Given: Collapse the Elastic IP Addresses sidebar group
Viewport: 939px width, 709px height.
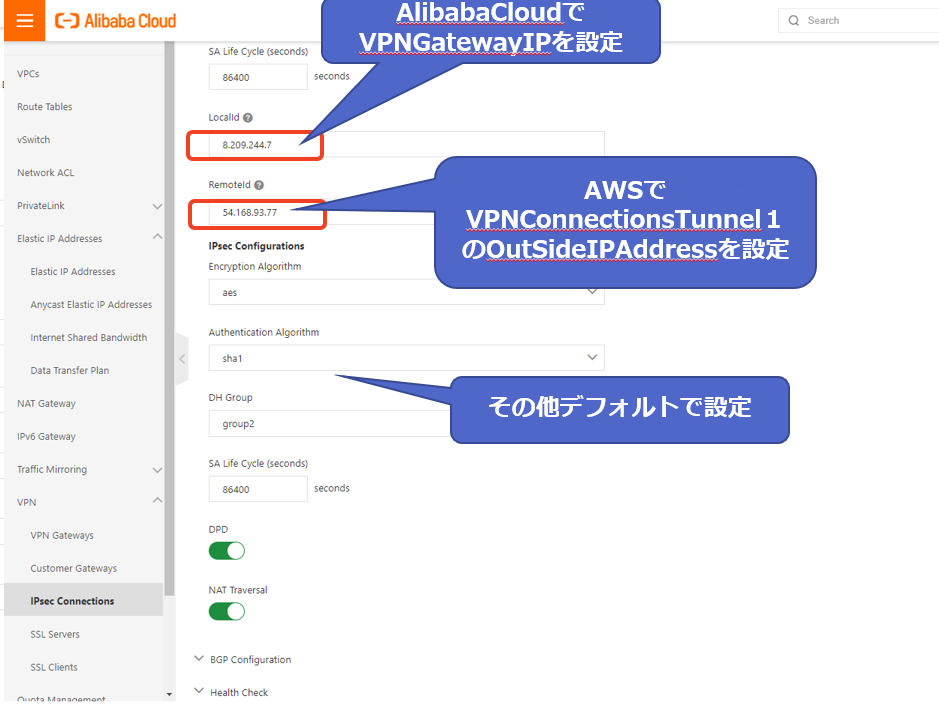Looking at the screenshot, I should click(x=157, y=237).
